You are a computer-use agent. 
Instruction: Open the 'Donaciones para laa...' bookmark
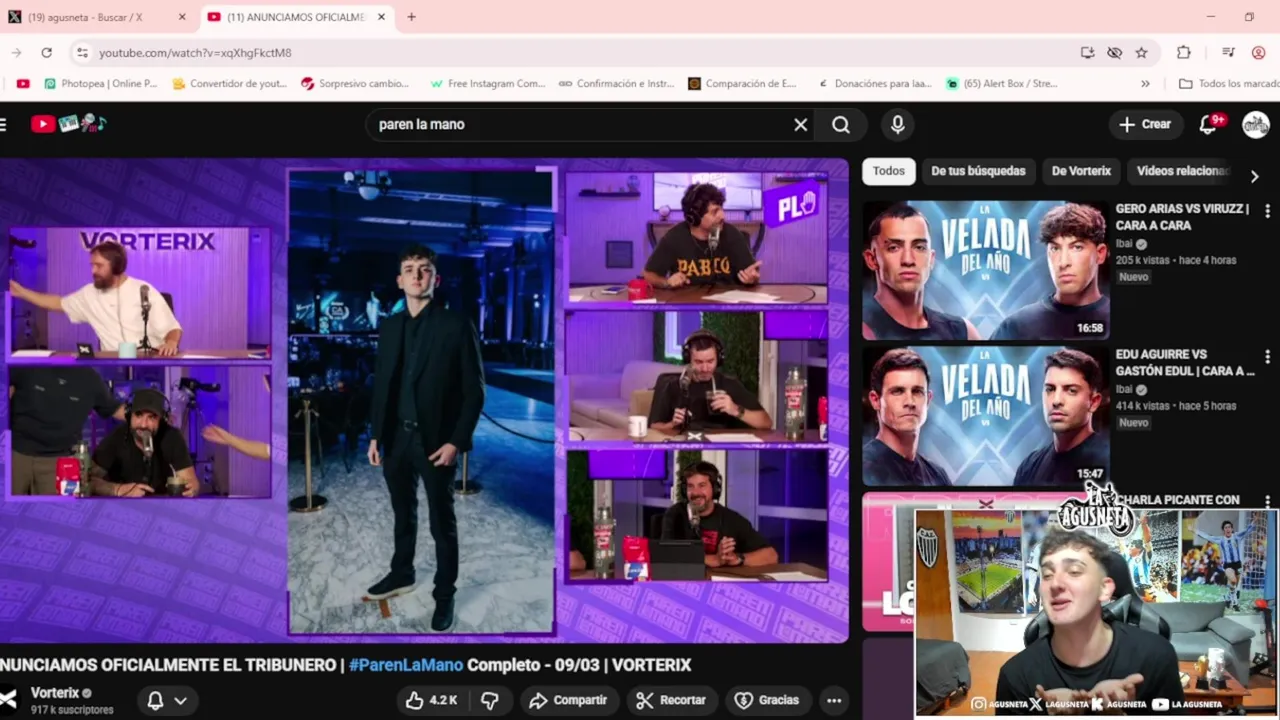pyautogui.click(x=874, y=84)
